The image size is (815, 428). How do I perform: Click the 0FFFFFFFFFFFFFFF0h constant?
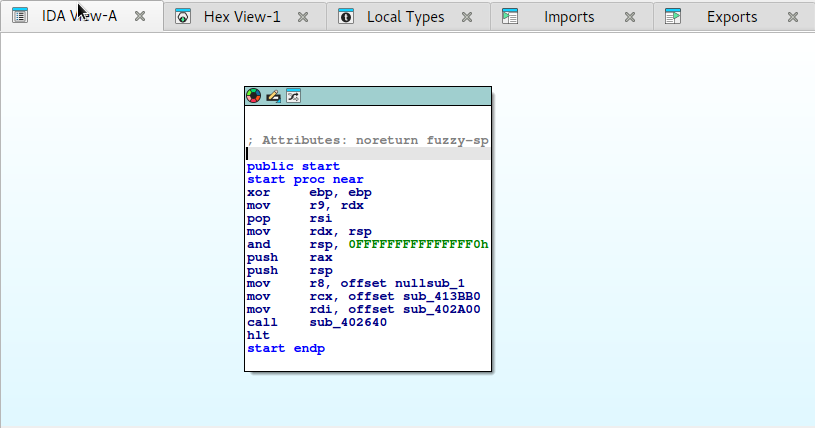click(x=418, y=244)
